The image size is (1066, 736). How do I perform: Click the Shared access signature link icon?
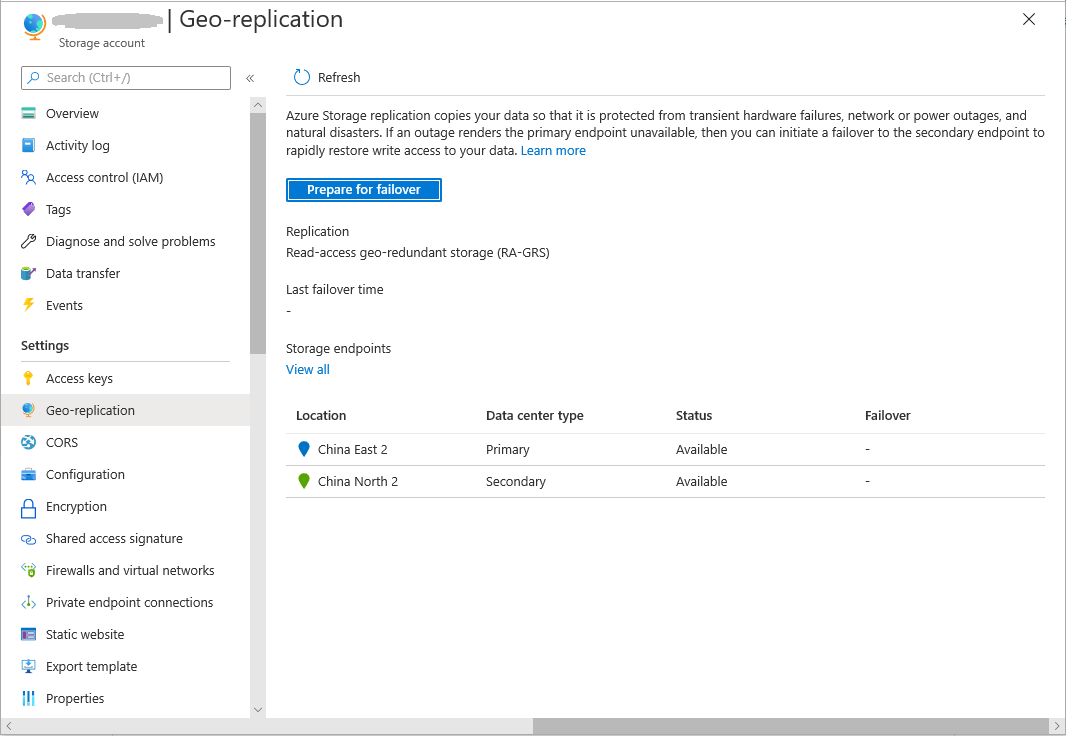coord(29,539)
